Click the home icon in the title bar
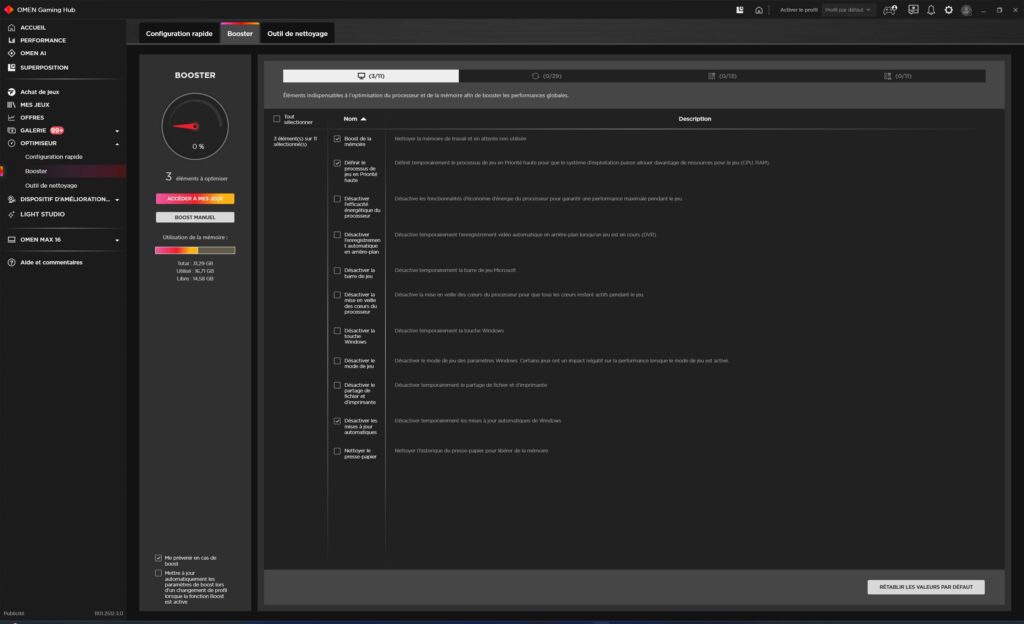Viewport: 1024px width, 624px height. 759,10
